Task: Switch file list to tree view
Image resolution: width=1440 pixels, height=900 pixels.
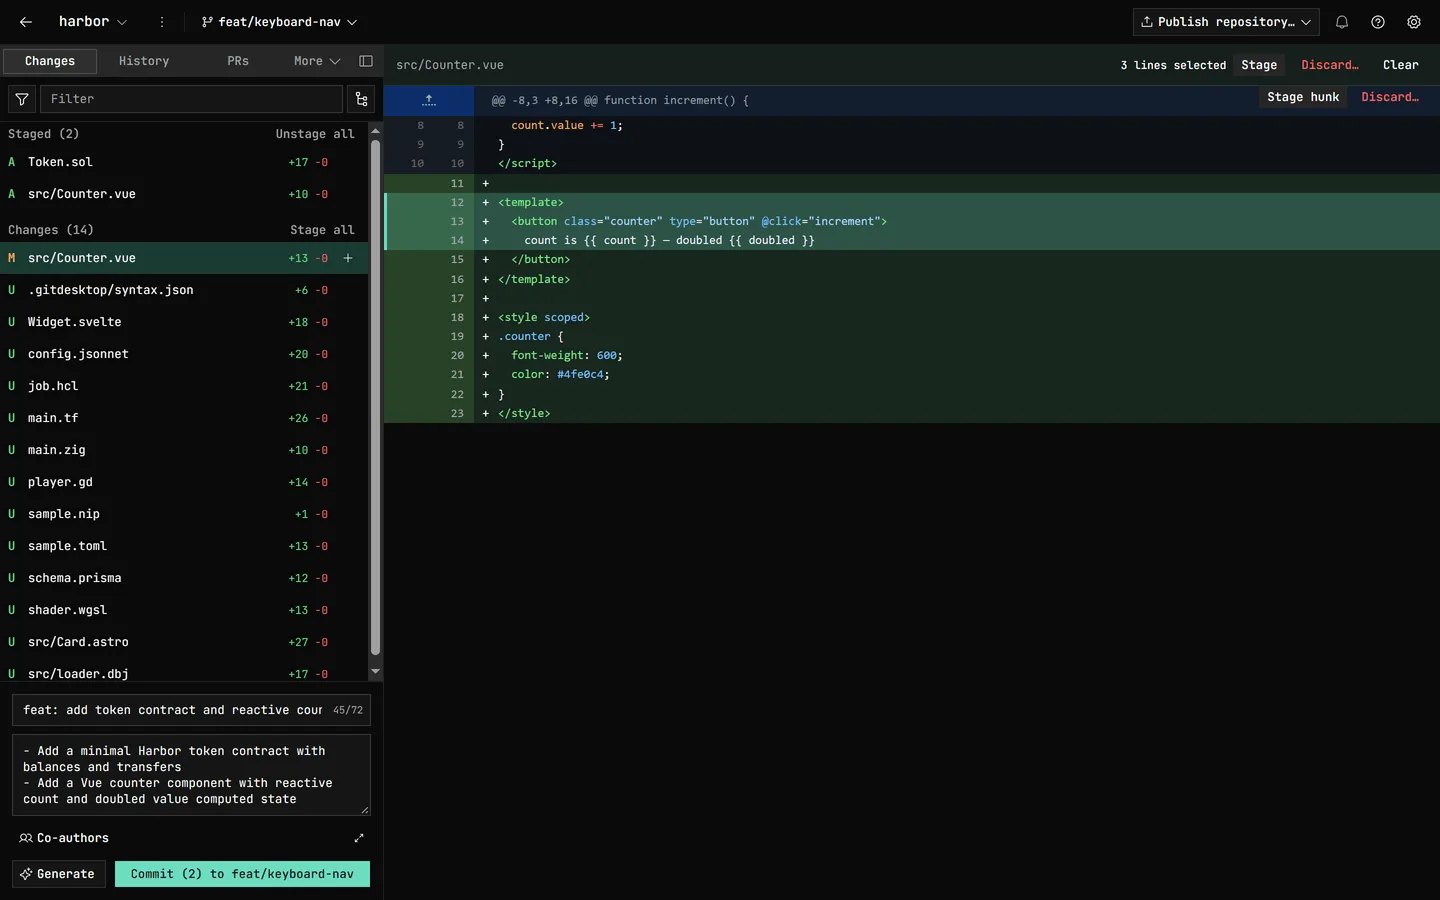Action: coord(361,99)
